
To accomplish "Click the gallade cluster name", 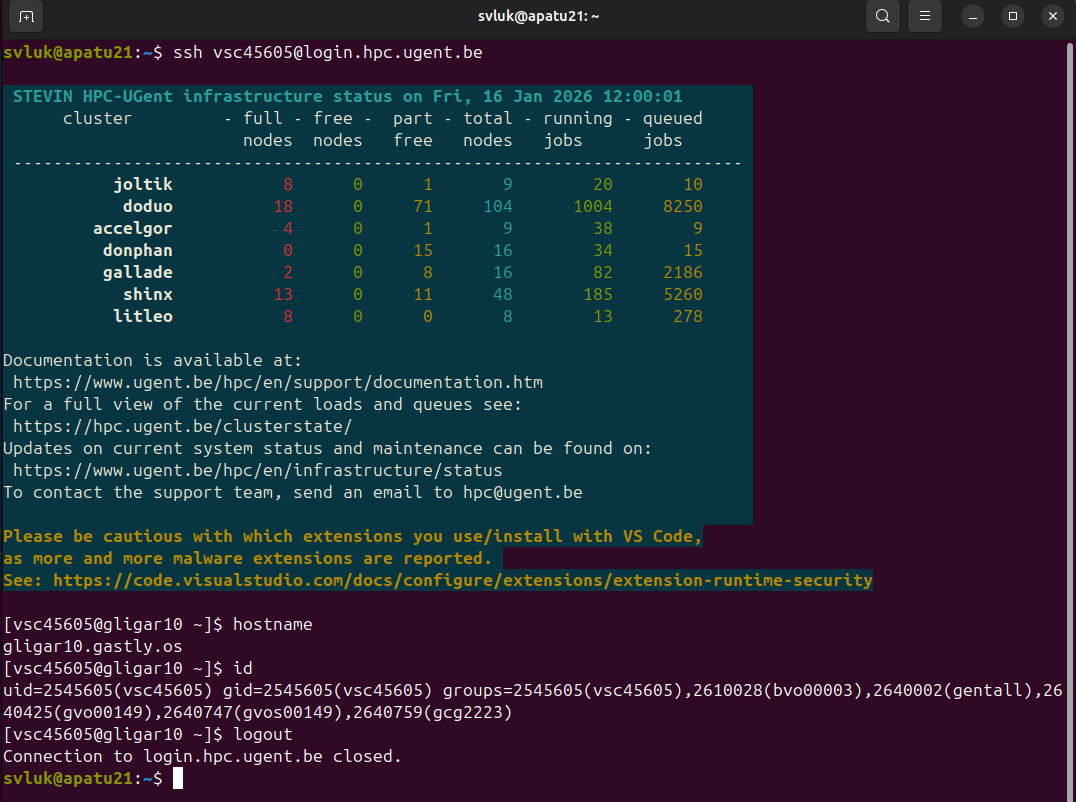I will click(137, 272).
